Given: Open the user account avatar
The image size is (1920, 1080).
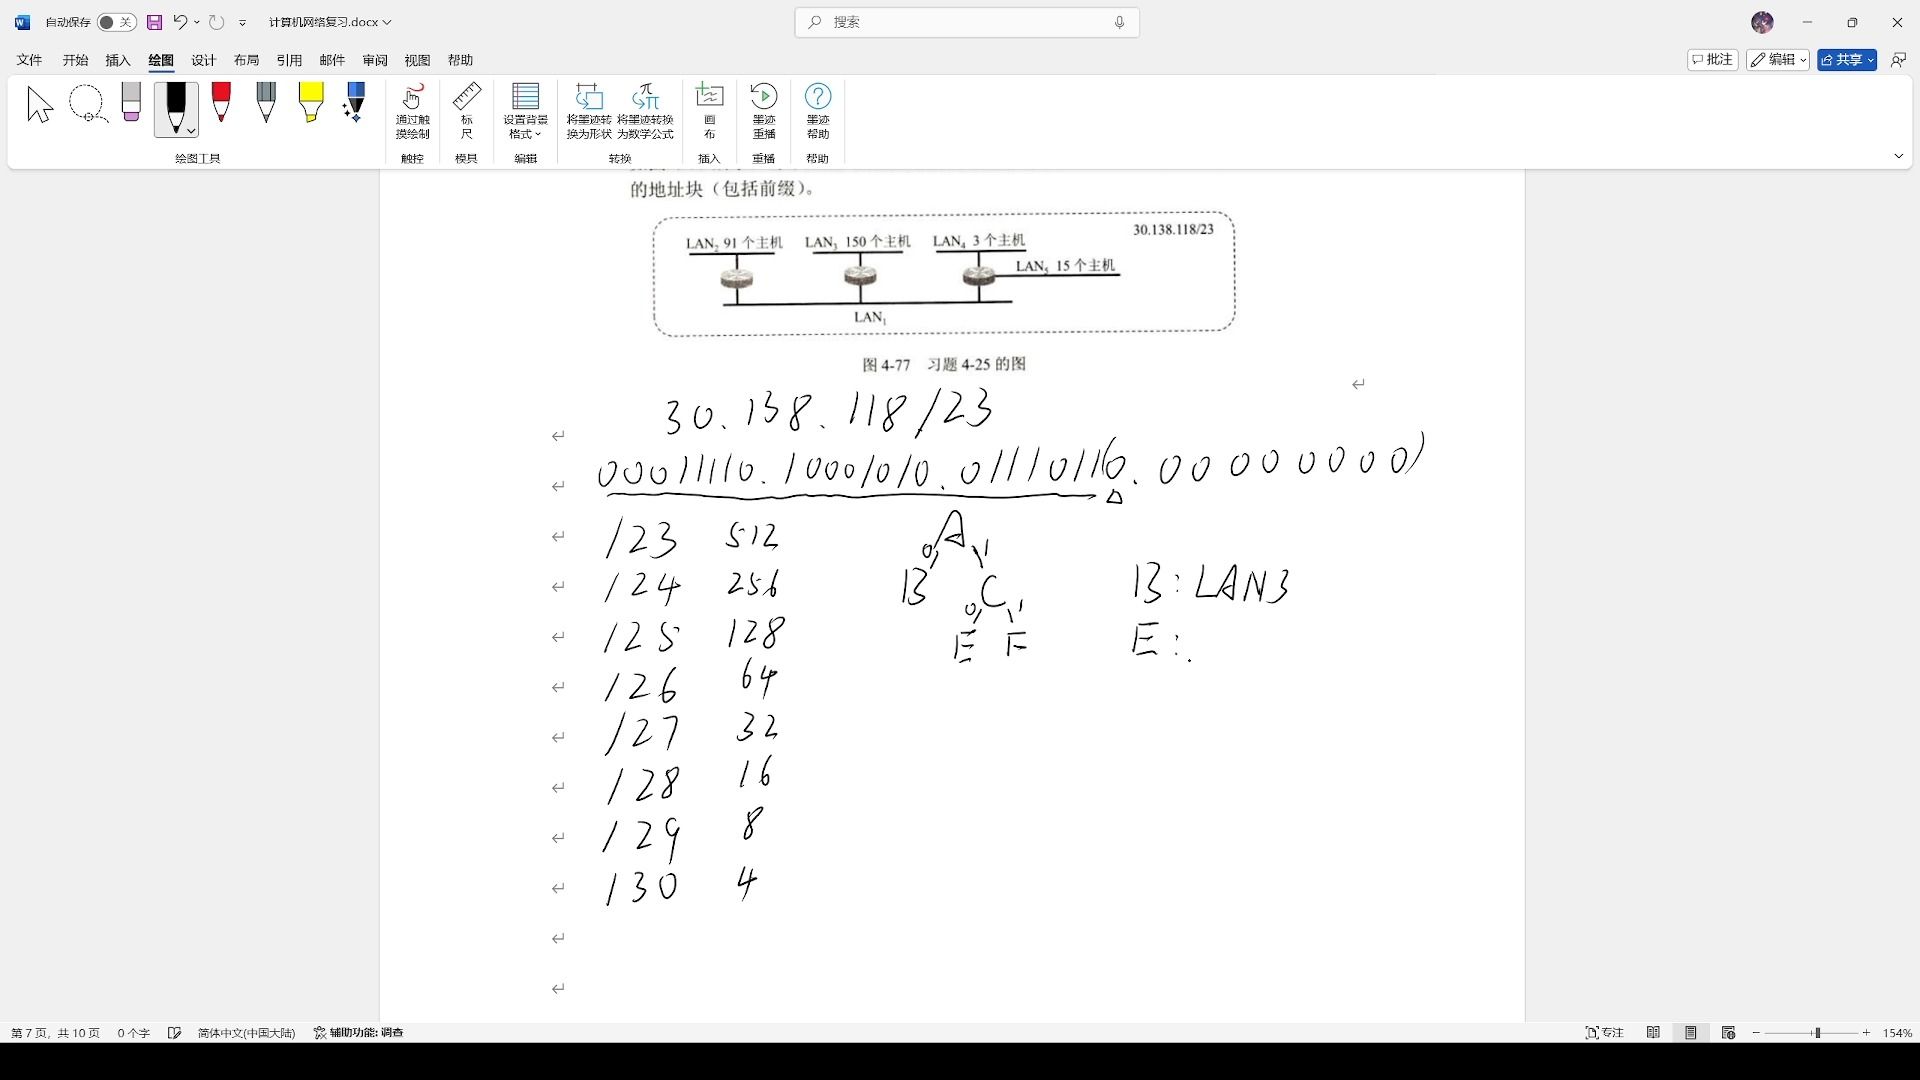Looking at the screenshot, I should point(1762,22).
